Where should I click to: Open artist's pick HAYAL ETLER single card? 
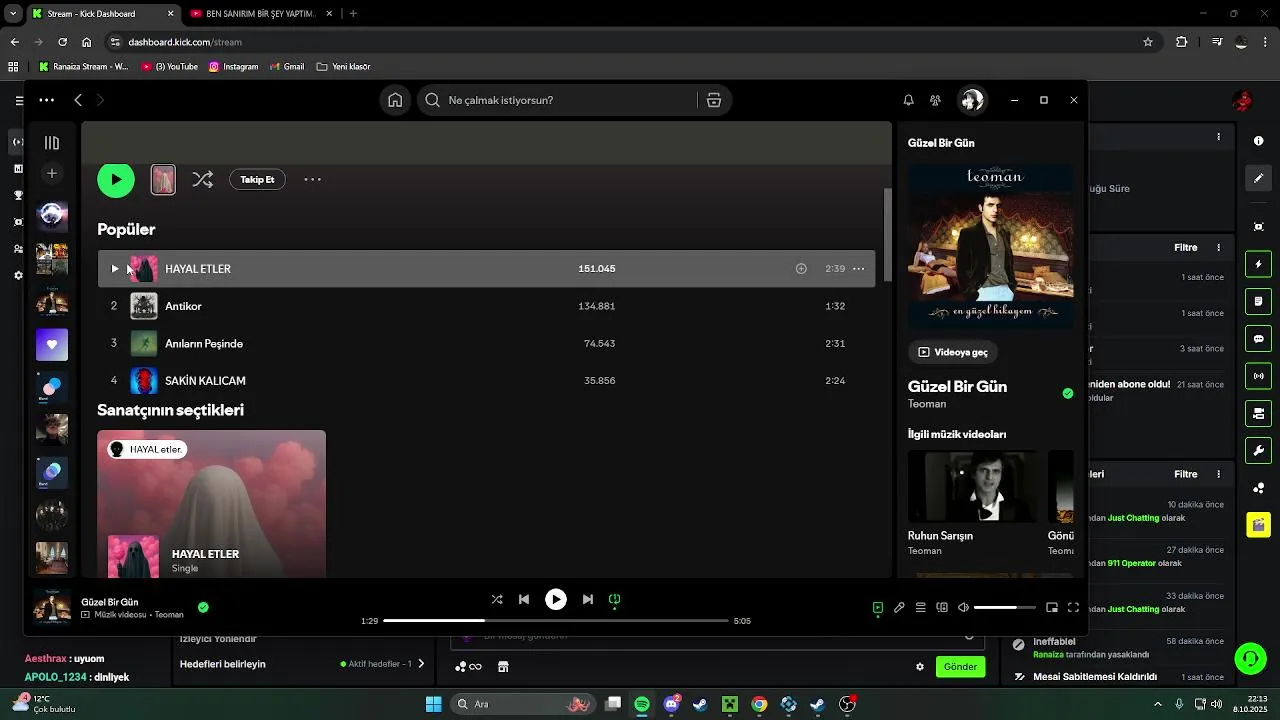click(211, 504)
